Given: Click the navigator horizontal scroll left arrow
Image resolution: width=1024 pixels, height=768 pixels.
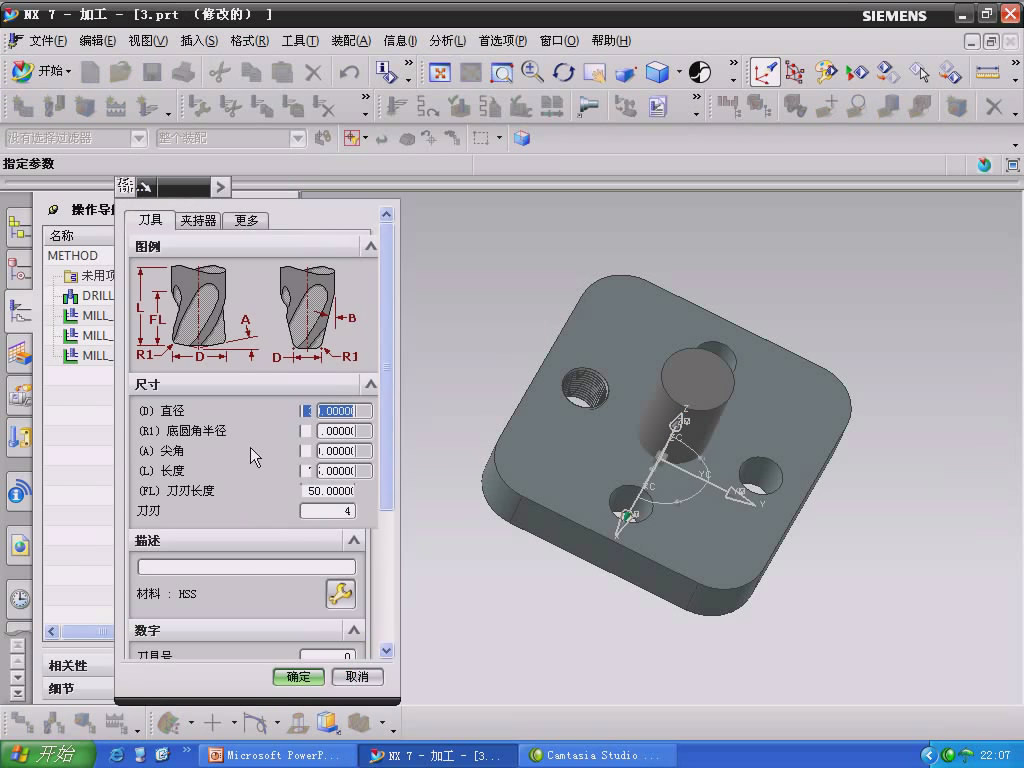Looking at the screenshot, I should point(52,631).
